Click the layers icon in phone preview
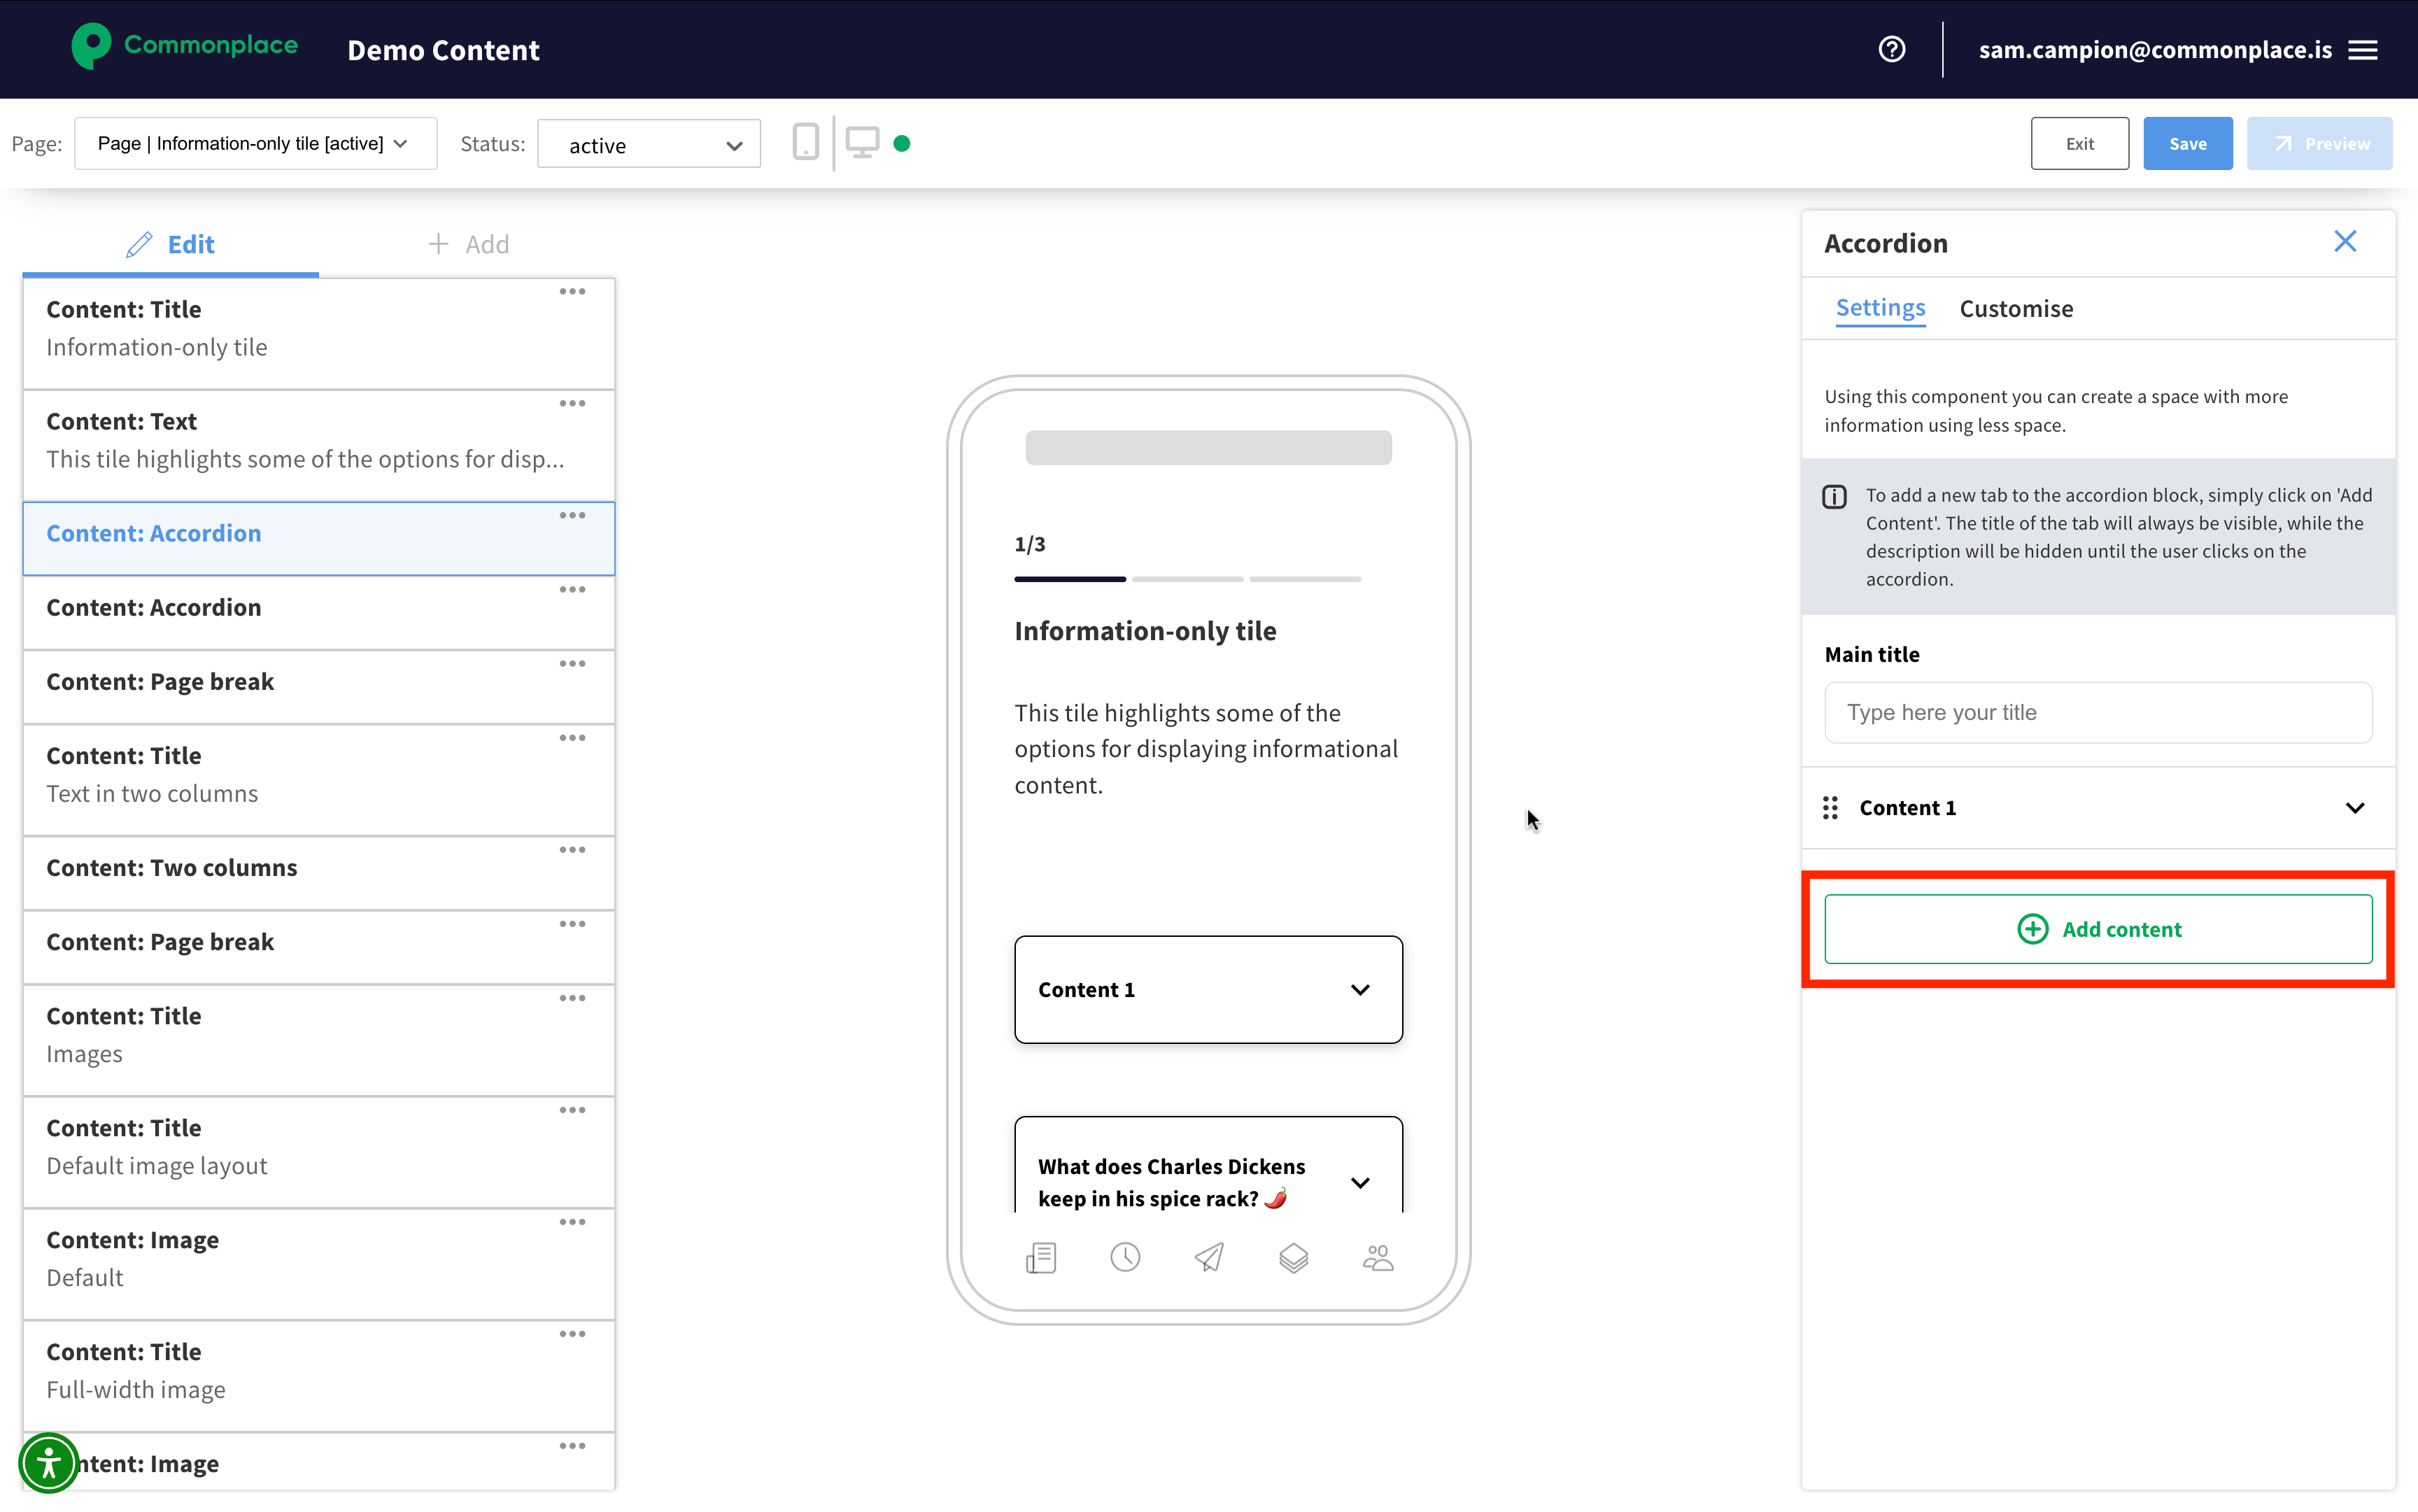 [x=1293, y=1257]
